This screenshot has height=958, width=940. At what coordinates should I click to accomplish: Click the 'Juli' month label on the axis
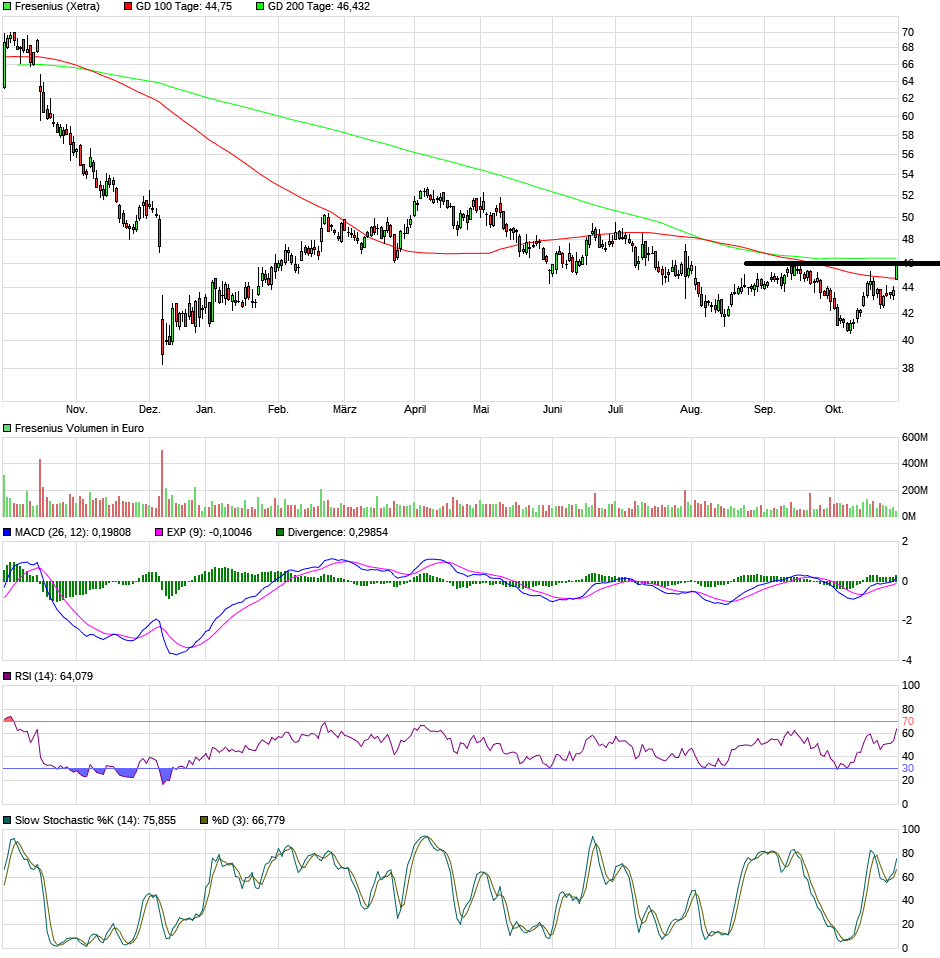[x=615, y=409]
